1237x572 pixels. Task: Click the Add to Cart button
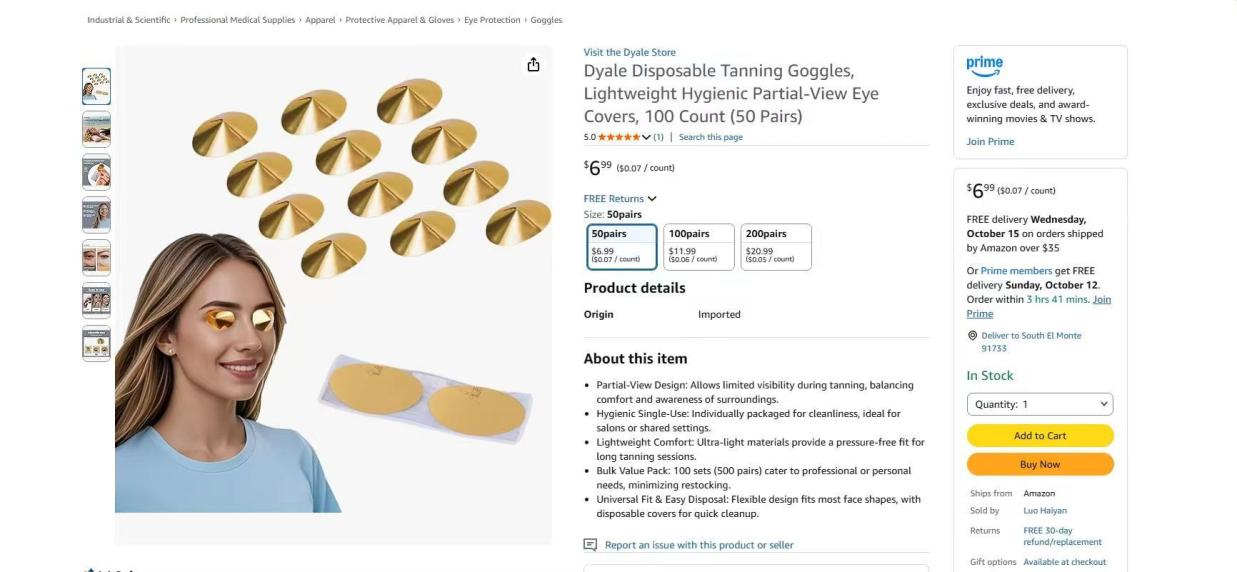[x=1039, y=435]
